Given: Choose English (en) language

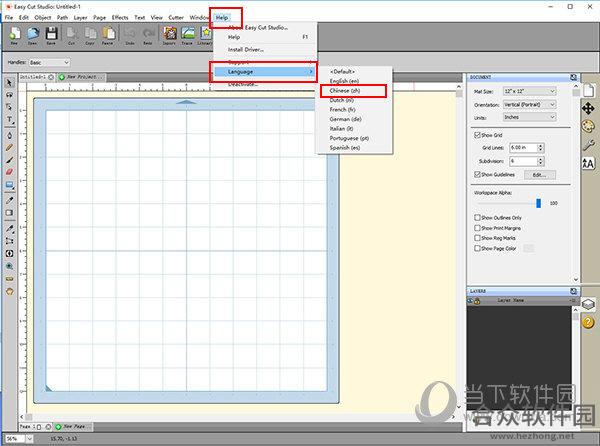Looking at the screenshot, I should click(x=344, y=81).
